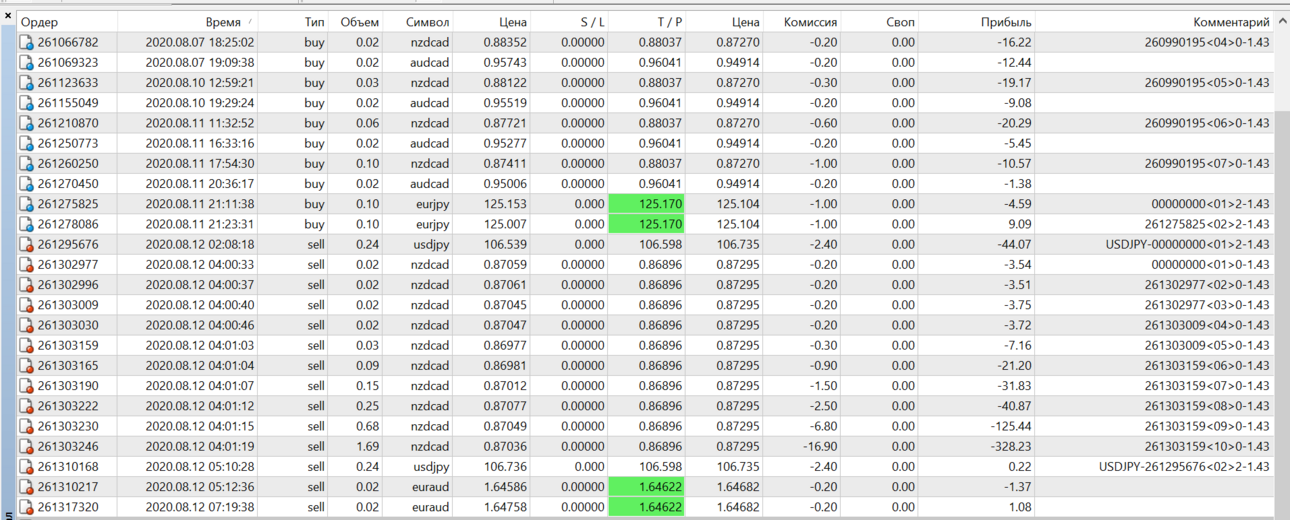
Task: Sort by the Своп column header
Action: [880, 21]
